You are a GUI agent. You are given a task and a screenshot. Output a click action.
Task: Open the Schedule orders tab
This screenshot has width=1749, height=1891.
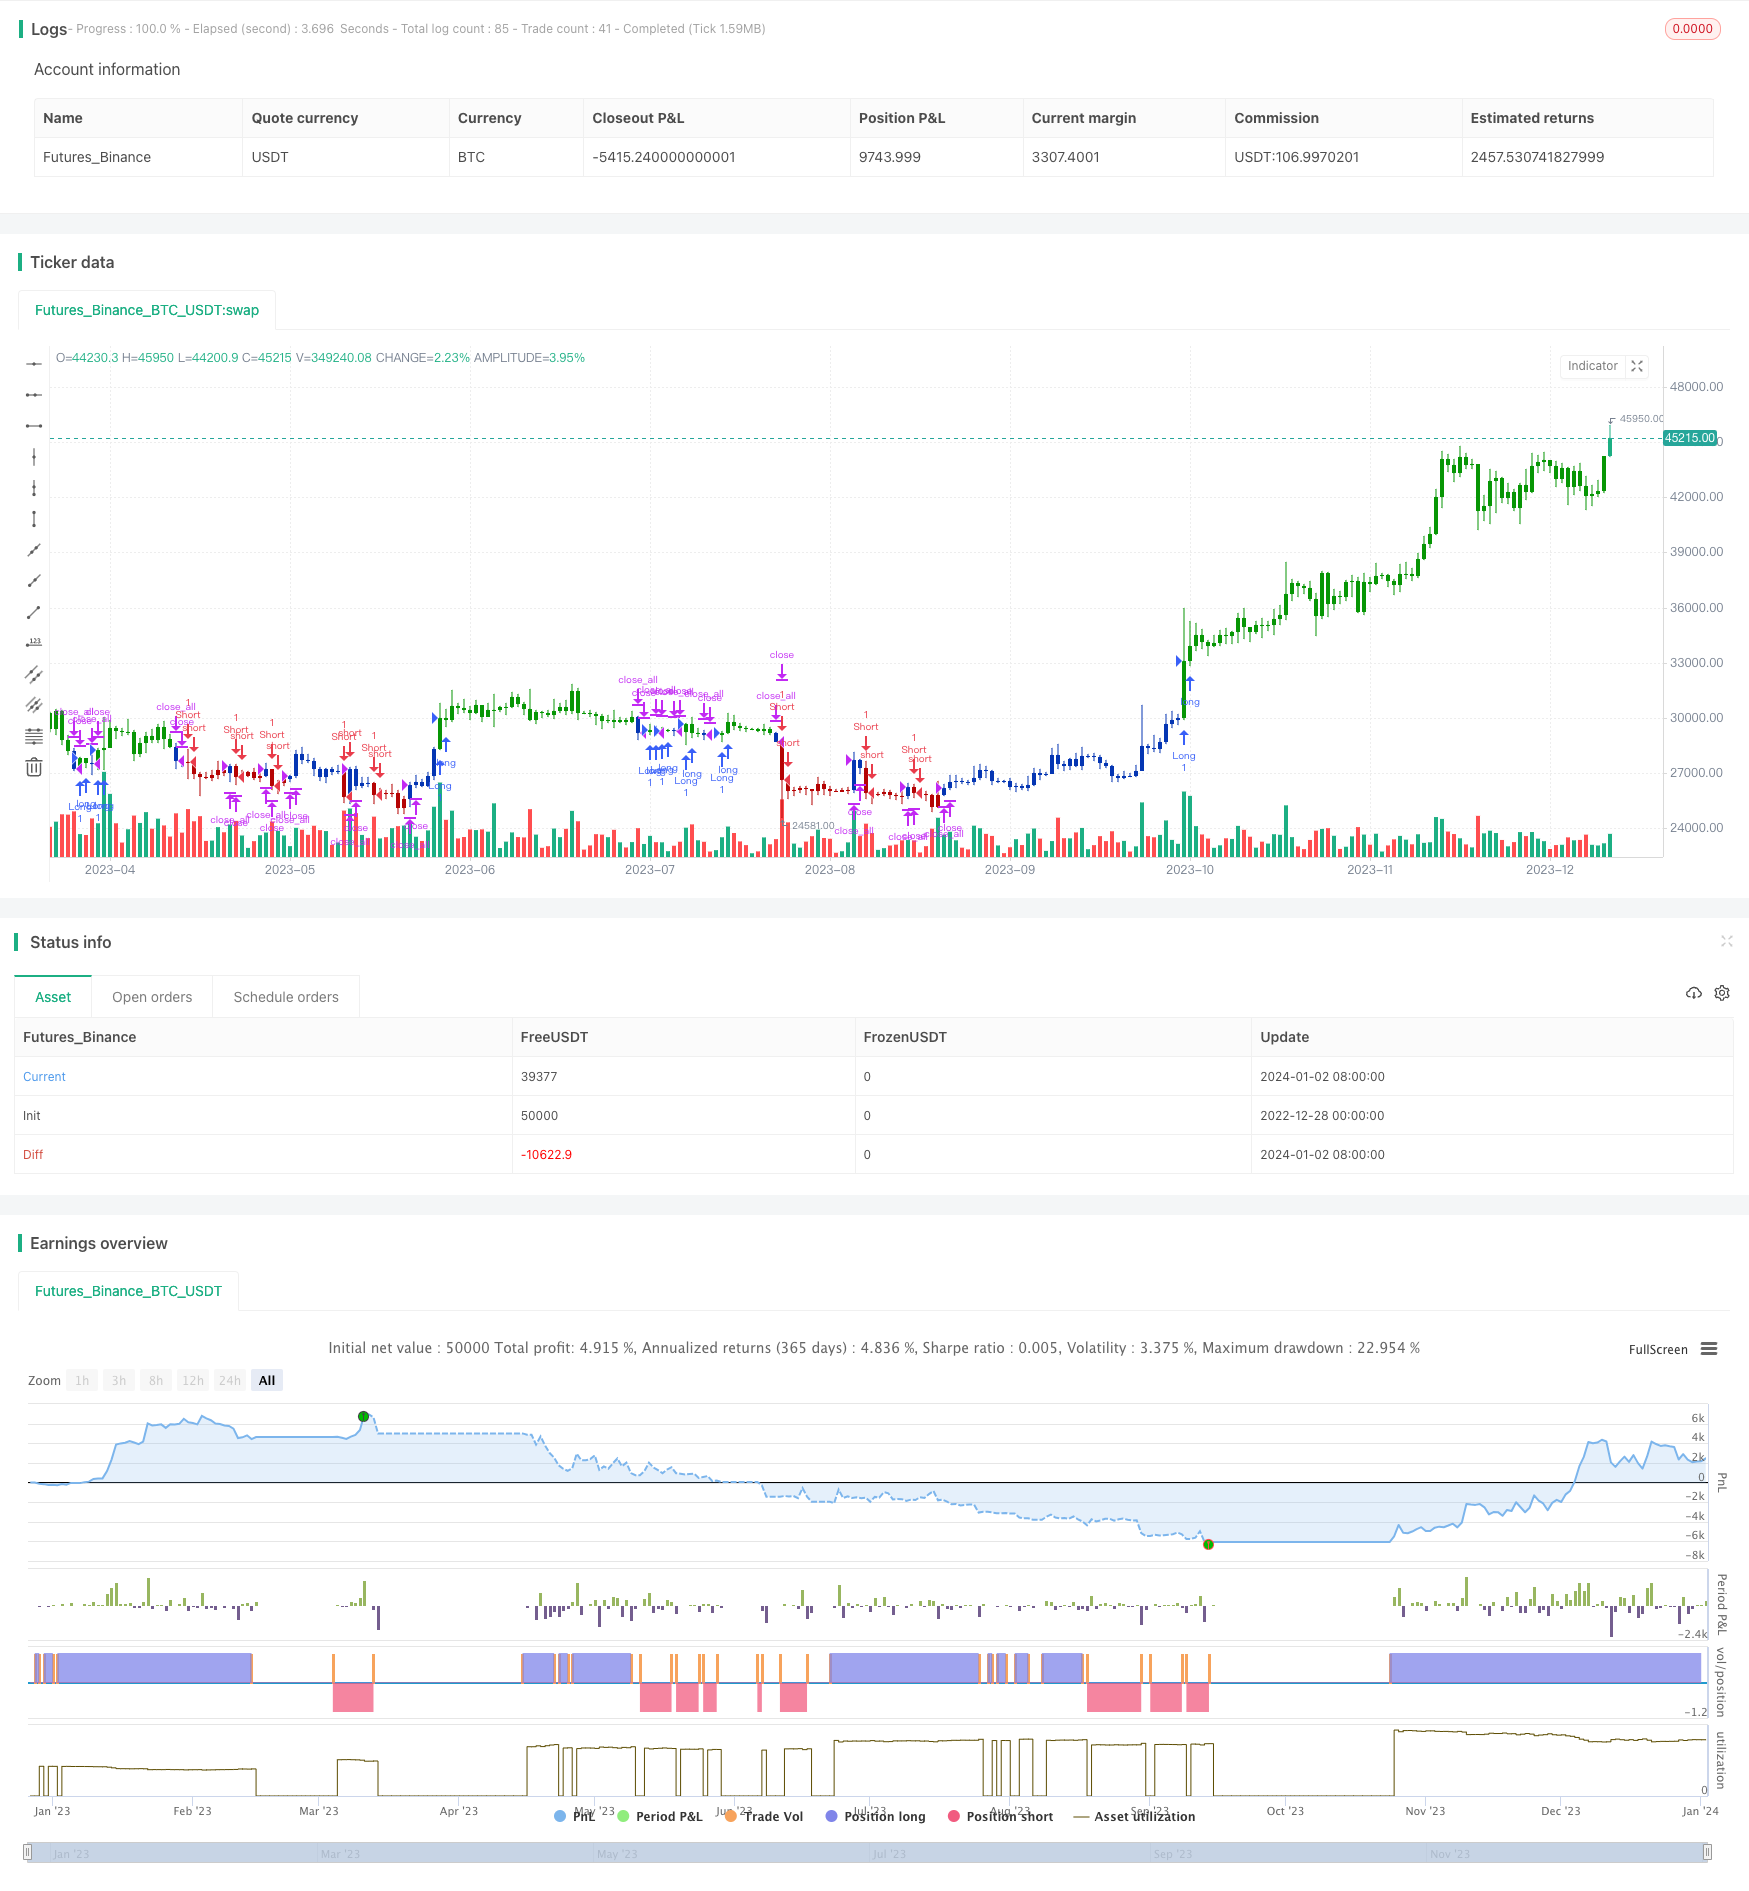coord(286,997)
